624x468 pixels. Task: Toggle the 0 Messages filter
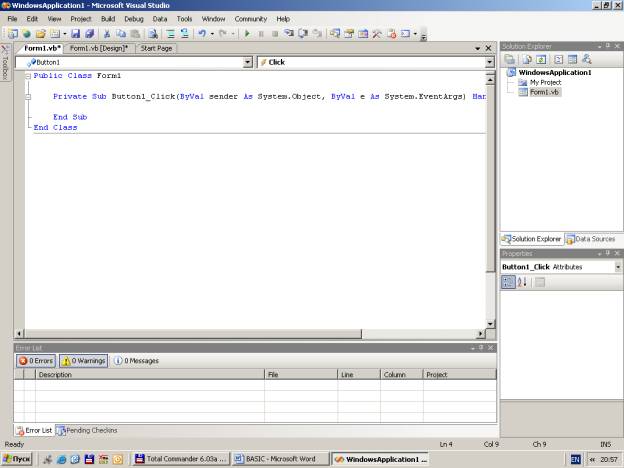pyautogui.click(x=136, y=361)
